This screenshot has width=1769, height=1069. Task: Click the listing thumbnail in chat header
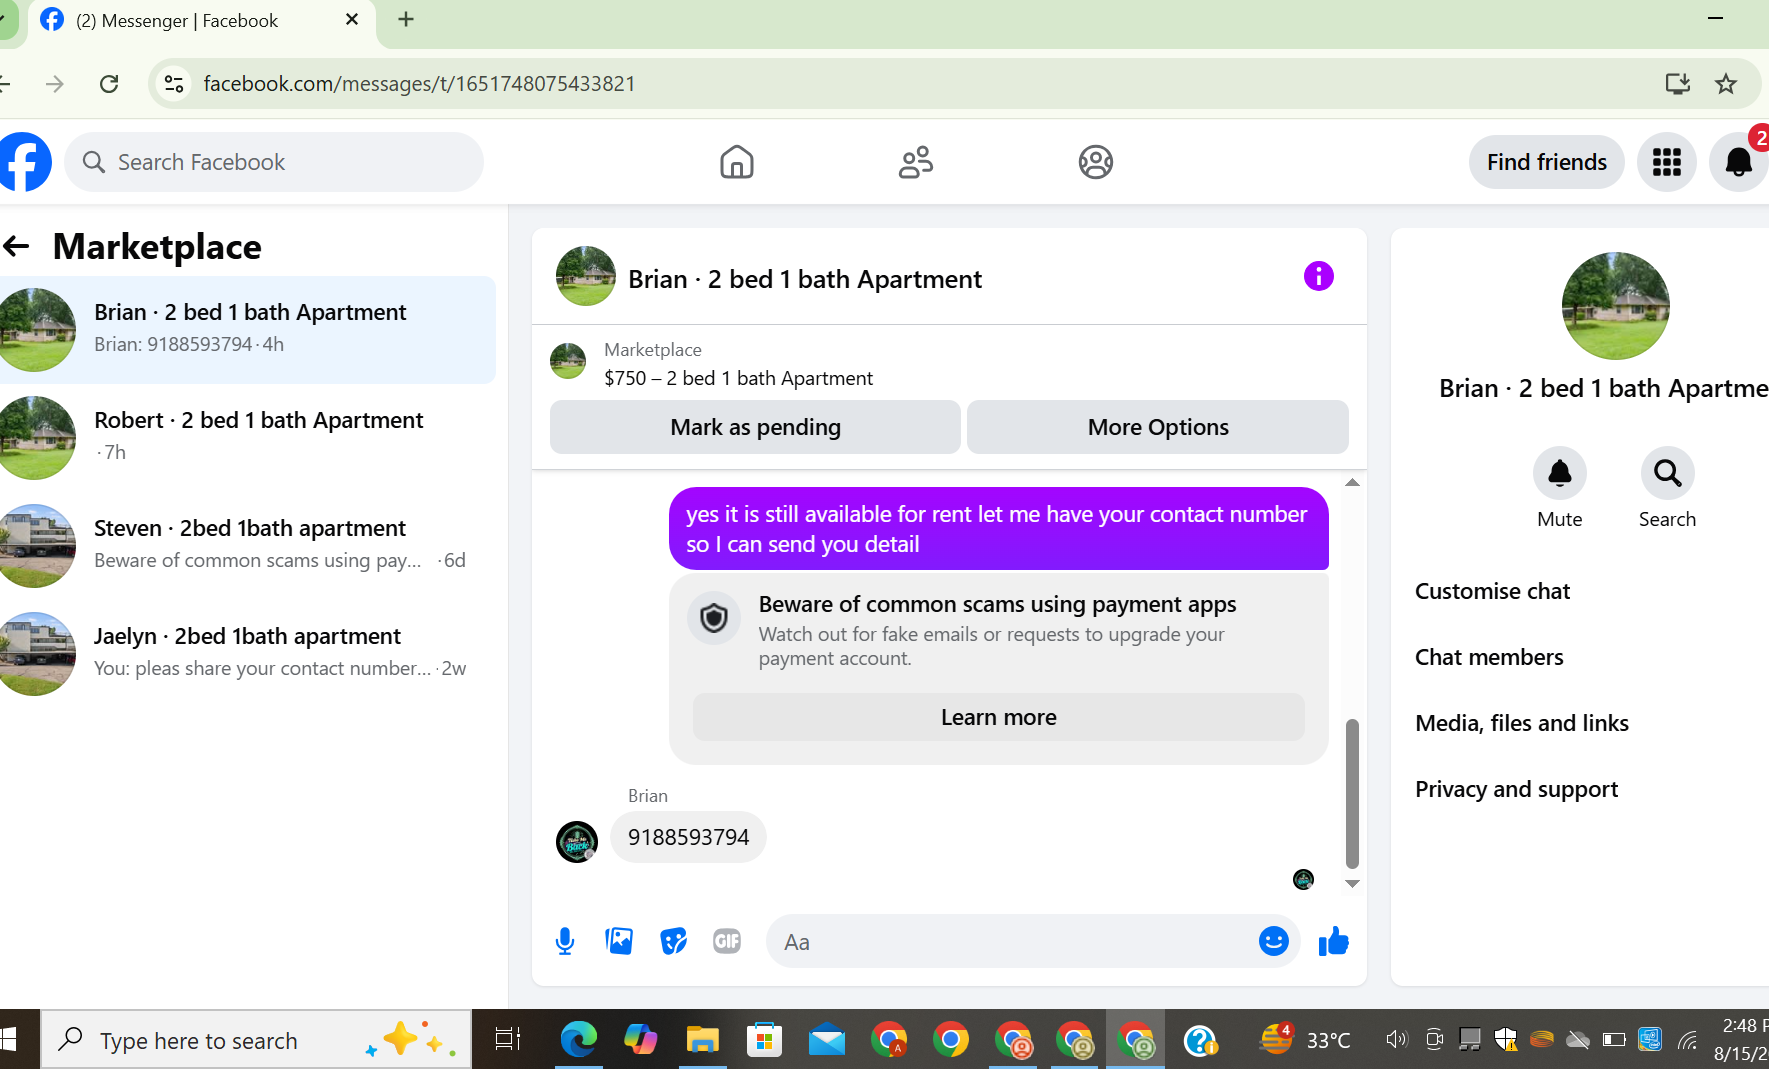(586, 276)
